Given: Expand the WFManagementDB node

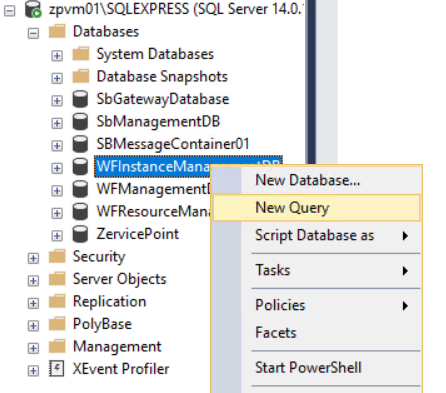Looking at the screenshot, I should [57, 191].
